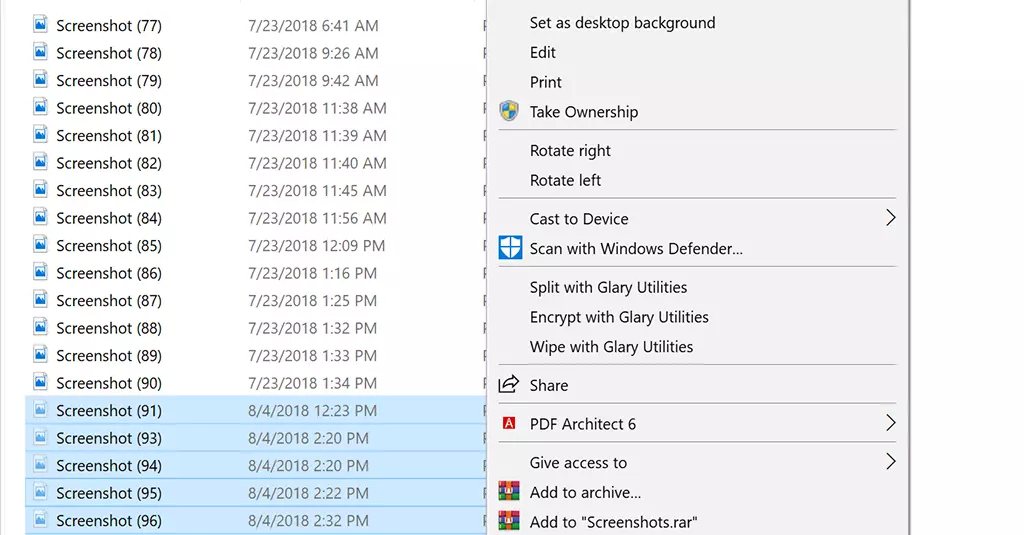Click the PDF Architect 6 red icon
The width and height of the screenshot is (1024, 535).
[x=509, y=424]
